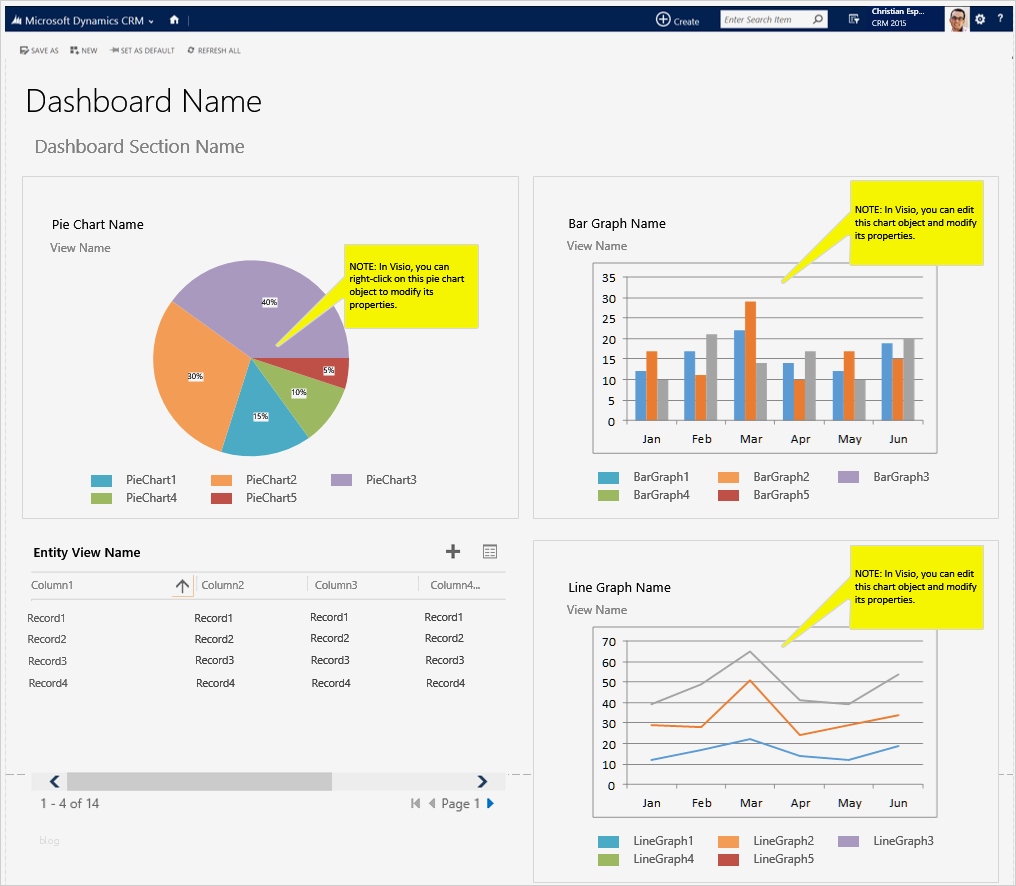Expand Microsoft Dynamics CRM navigation dropdown

click(x=151, y=21)
